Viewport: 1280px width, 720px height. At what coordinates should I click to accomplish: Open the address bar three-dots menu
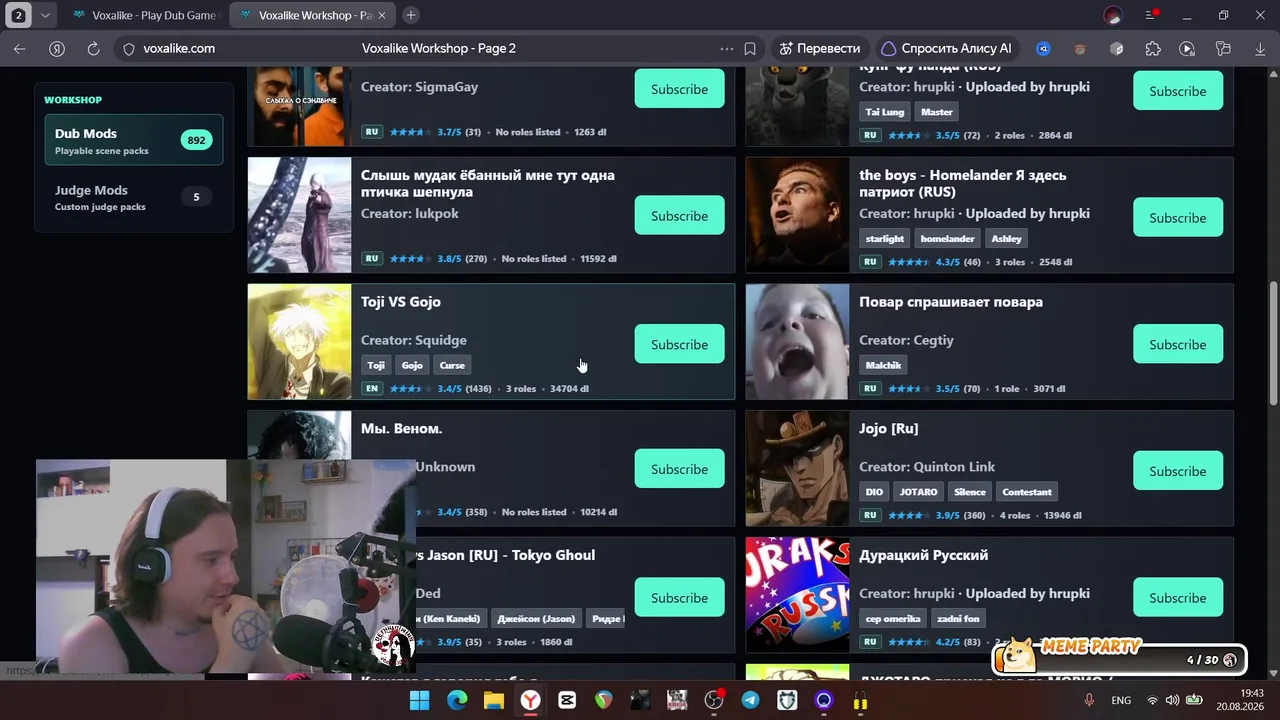(727, 48)
